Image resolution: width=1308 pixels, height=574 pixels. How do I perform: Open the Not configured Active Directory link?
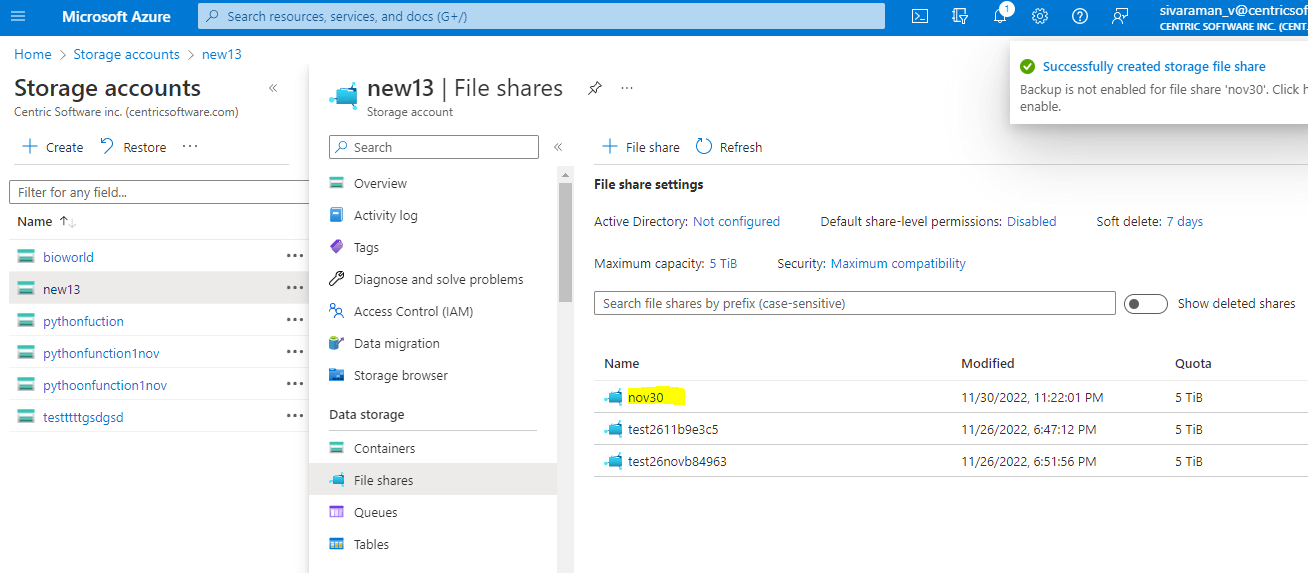click(x=736, y=221)
